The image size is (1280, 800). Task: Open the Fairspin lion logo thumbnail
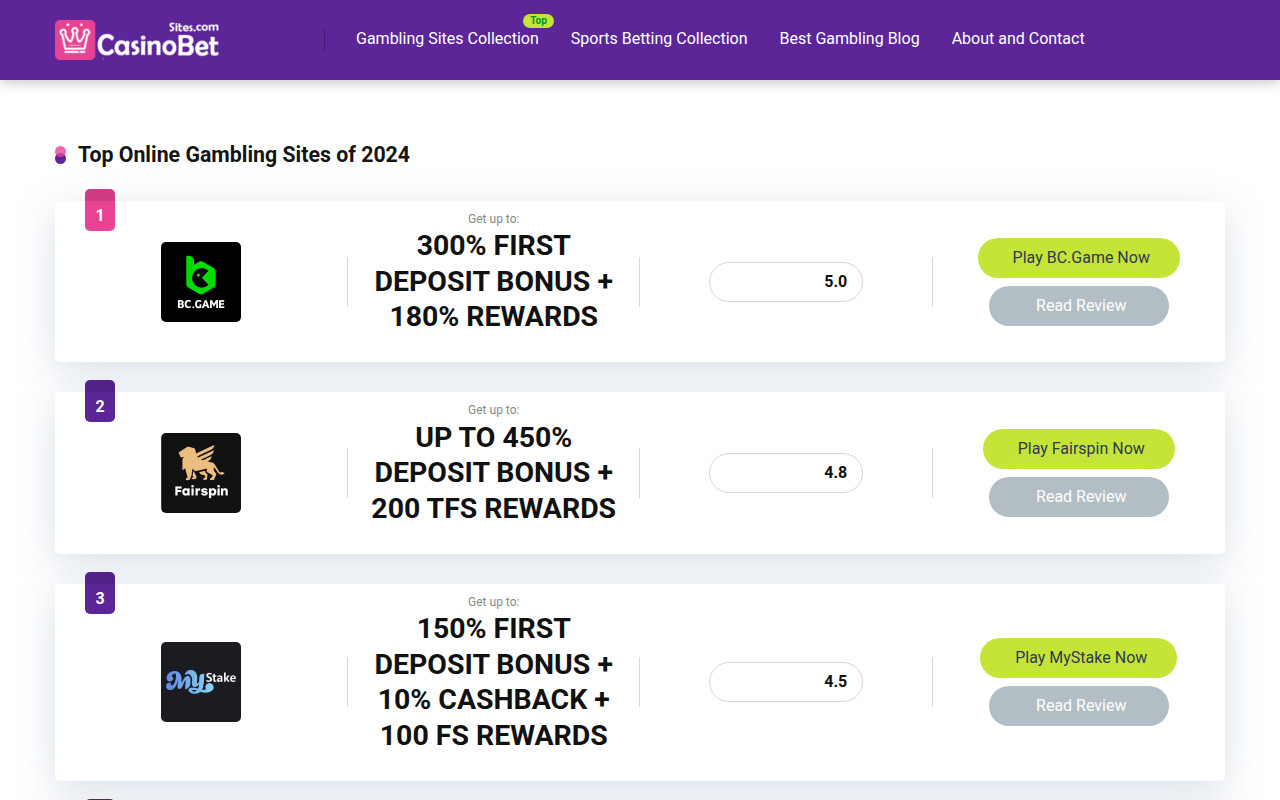point(201,473)
